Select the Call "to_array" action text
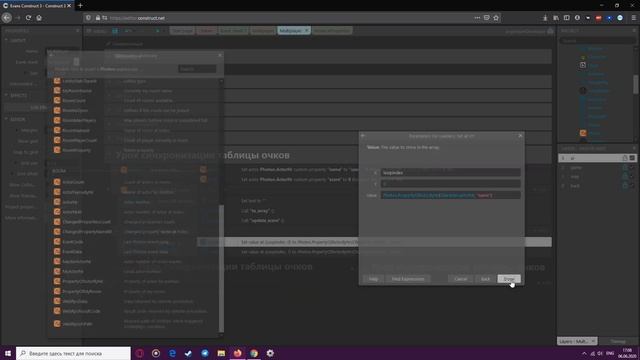640x360 pixels. (x=257, y=211)
